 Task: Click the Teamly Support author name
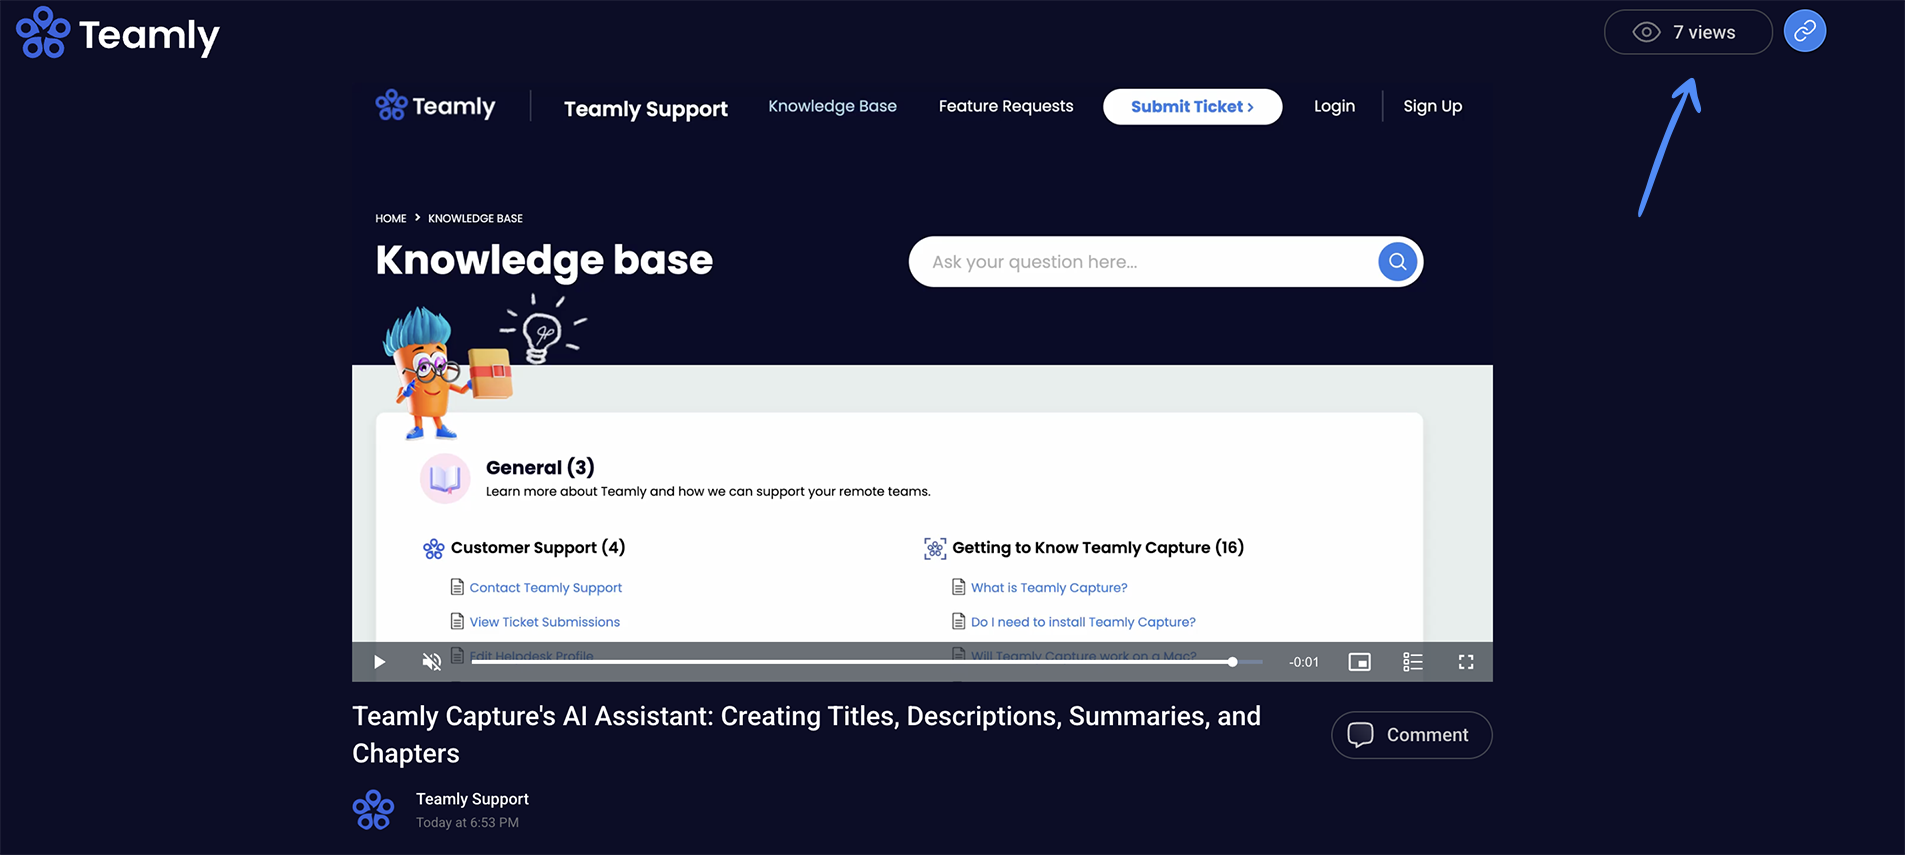point(472,799)
